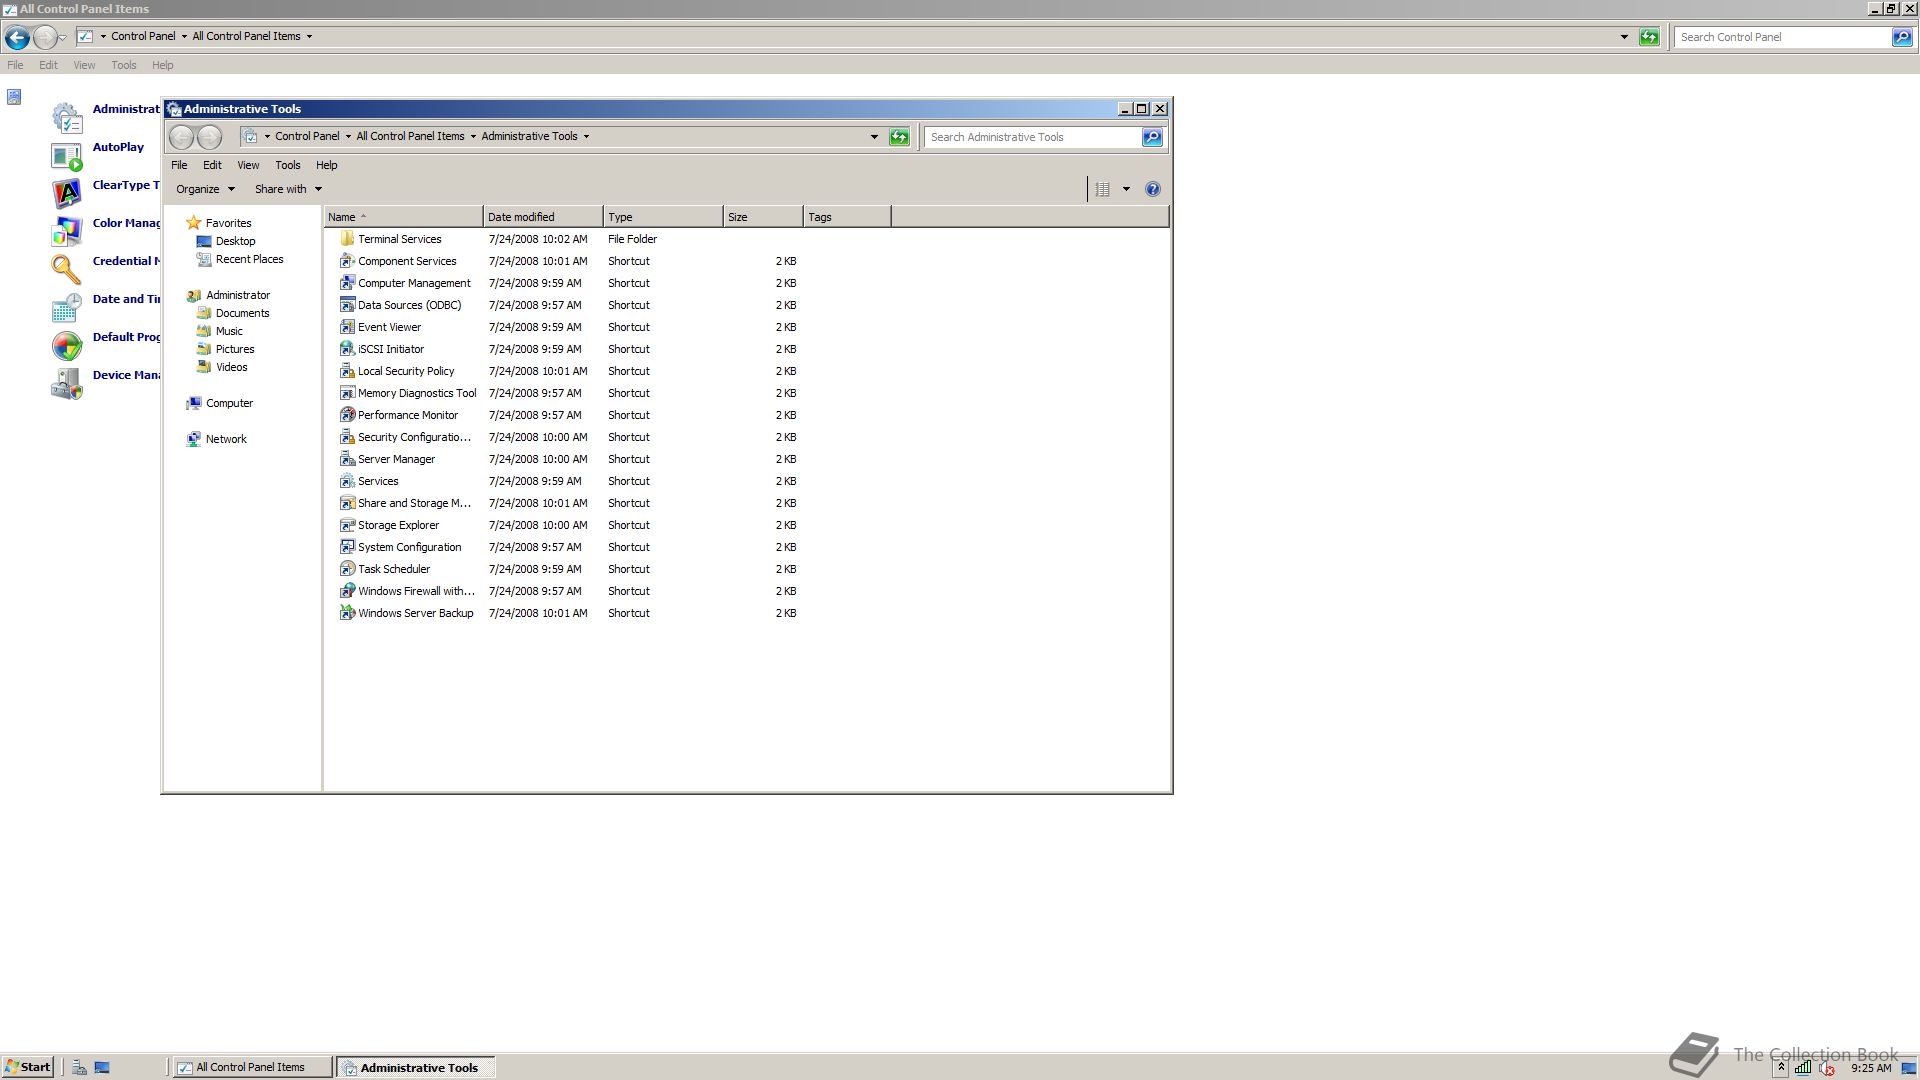
Task: Open Help menu in Administrative Tools
Action: [x=327, y=165]
